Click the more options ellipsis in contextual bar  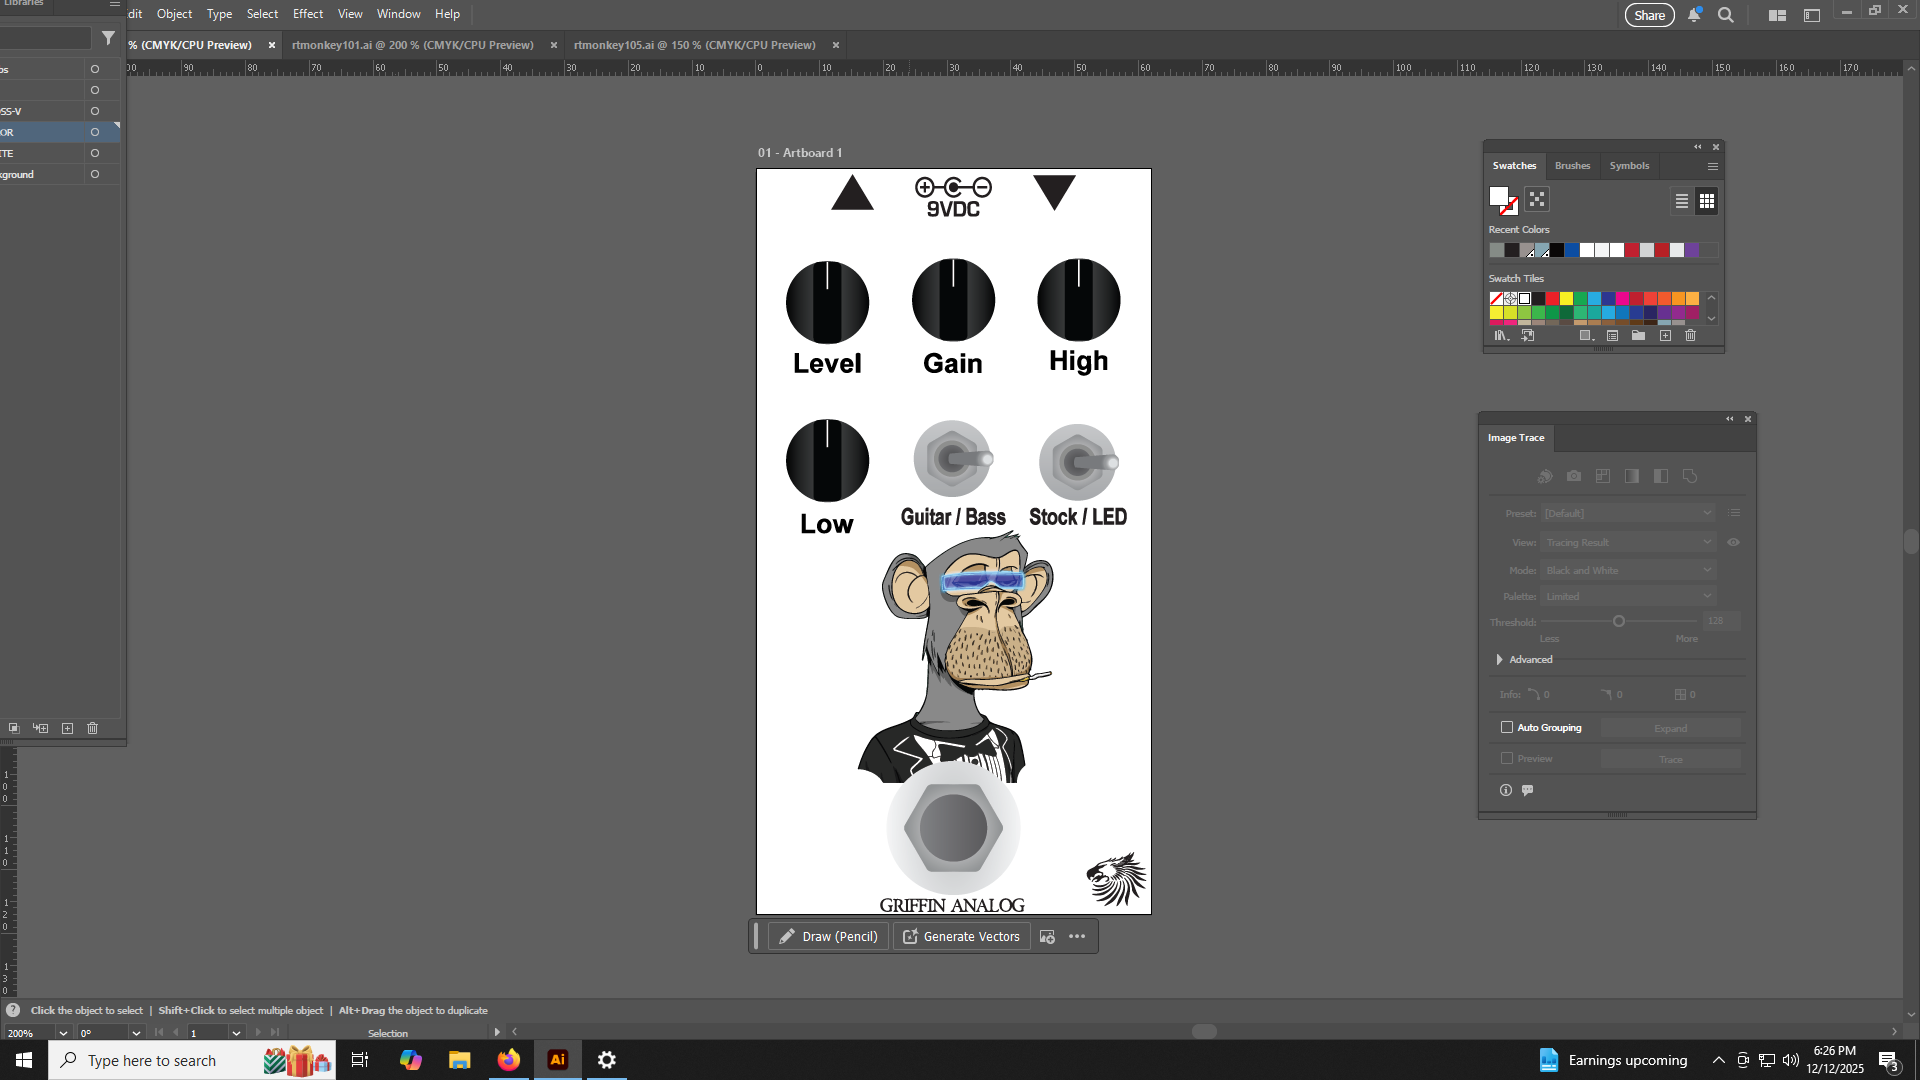pos(1077,937)
